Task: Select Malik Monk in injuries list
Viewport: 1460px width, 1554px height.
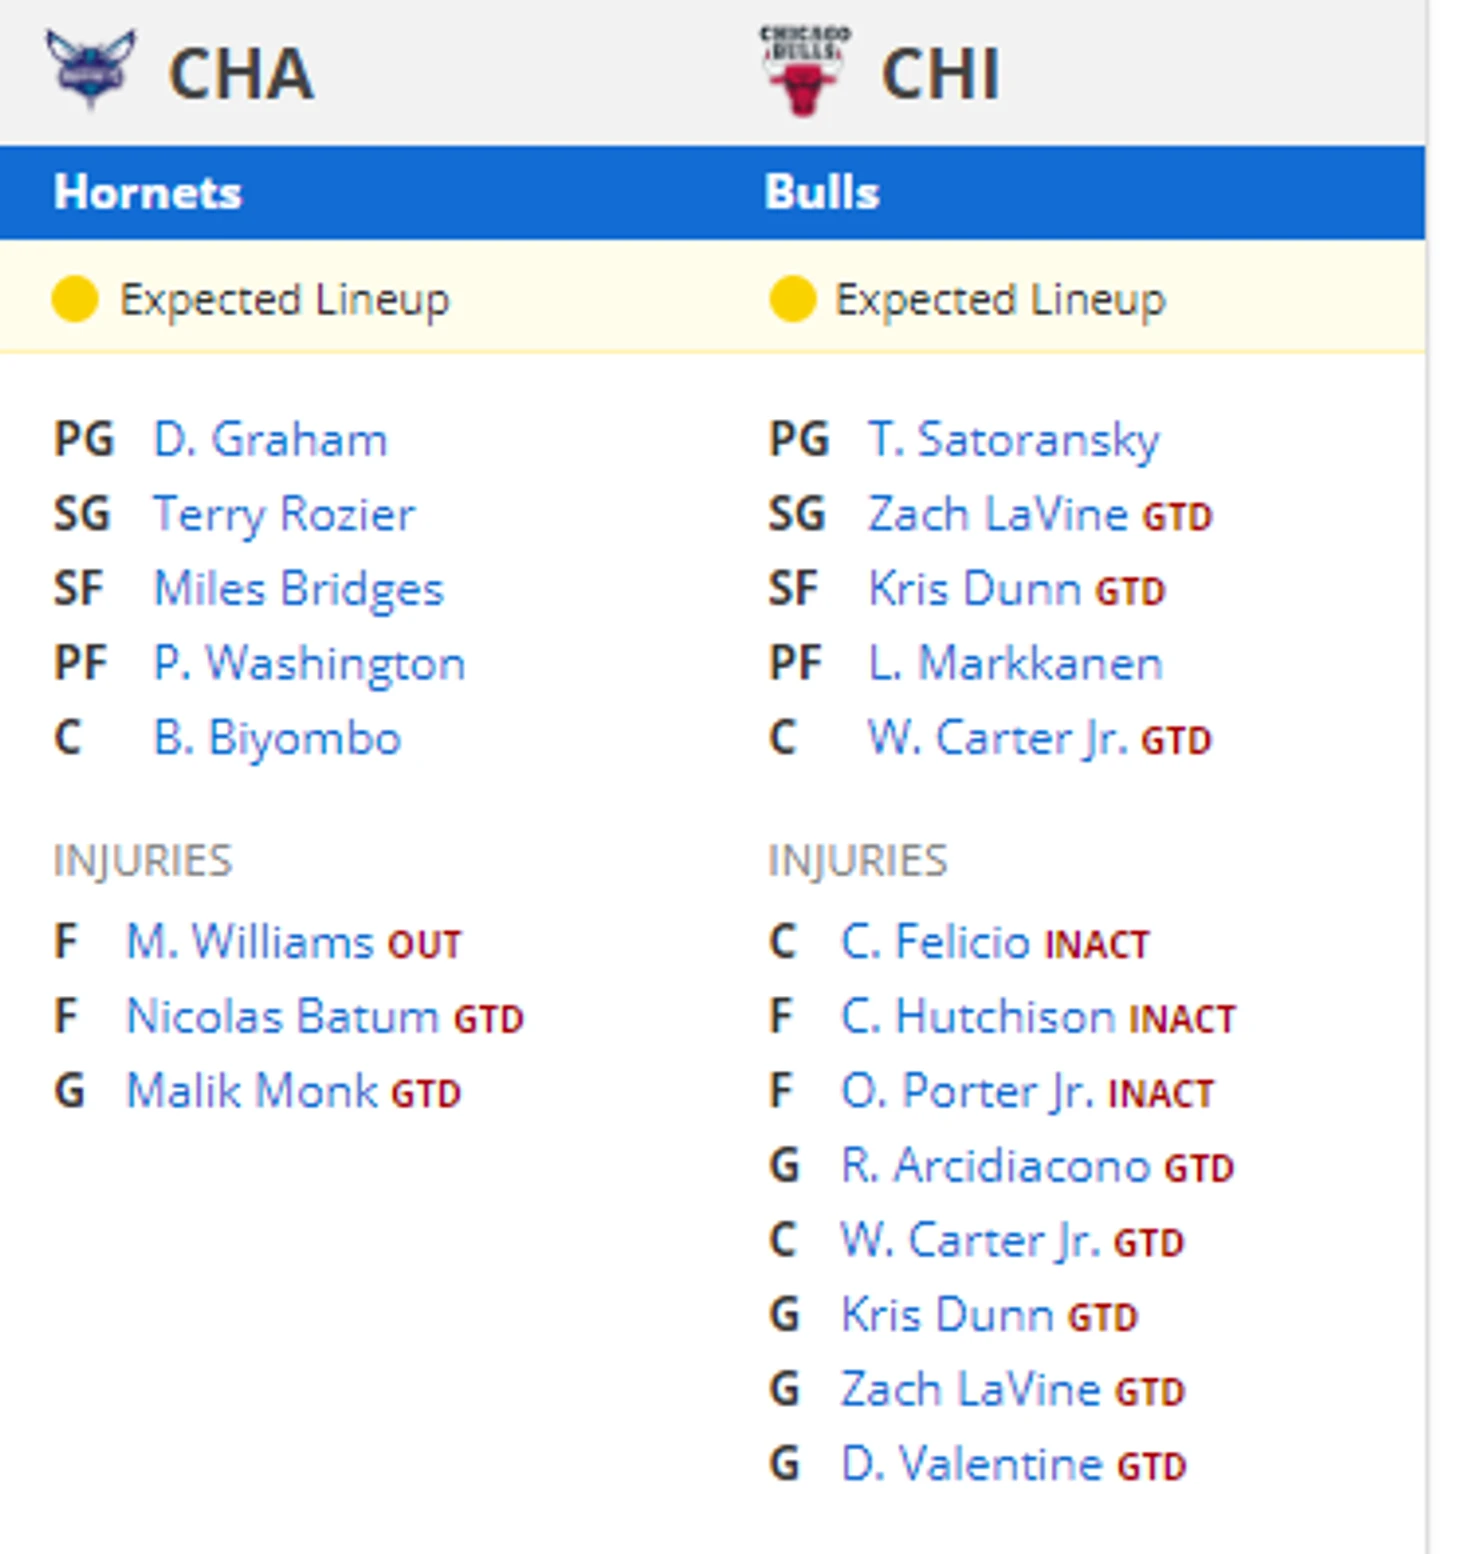Action: click(x=252, y=1091)
